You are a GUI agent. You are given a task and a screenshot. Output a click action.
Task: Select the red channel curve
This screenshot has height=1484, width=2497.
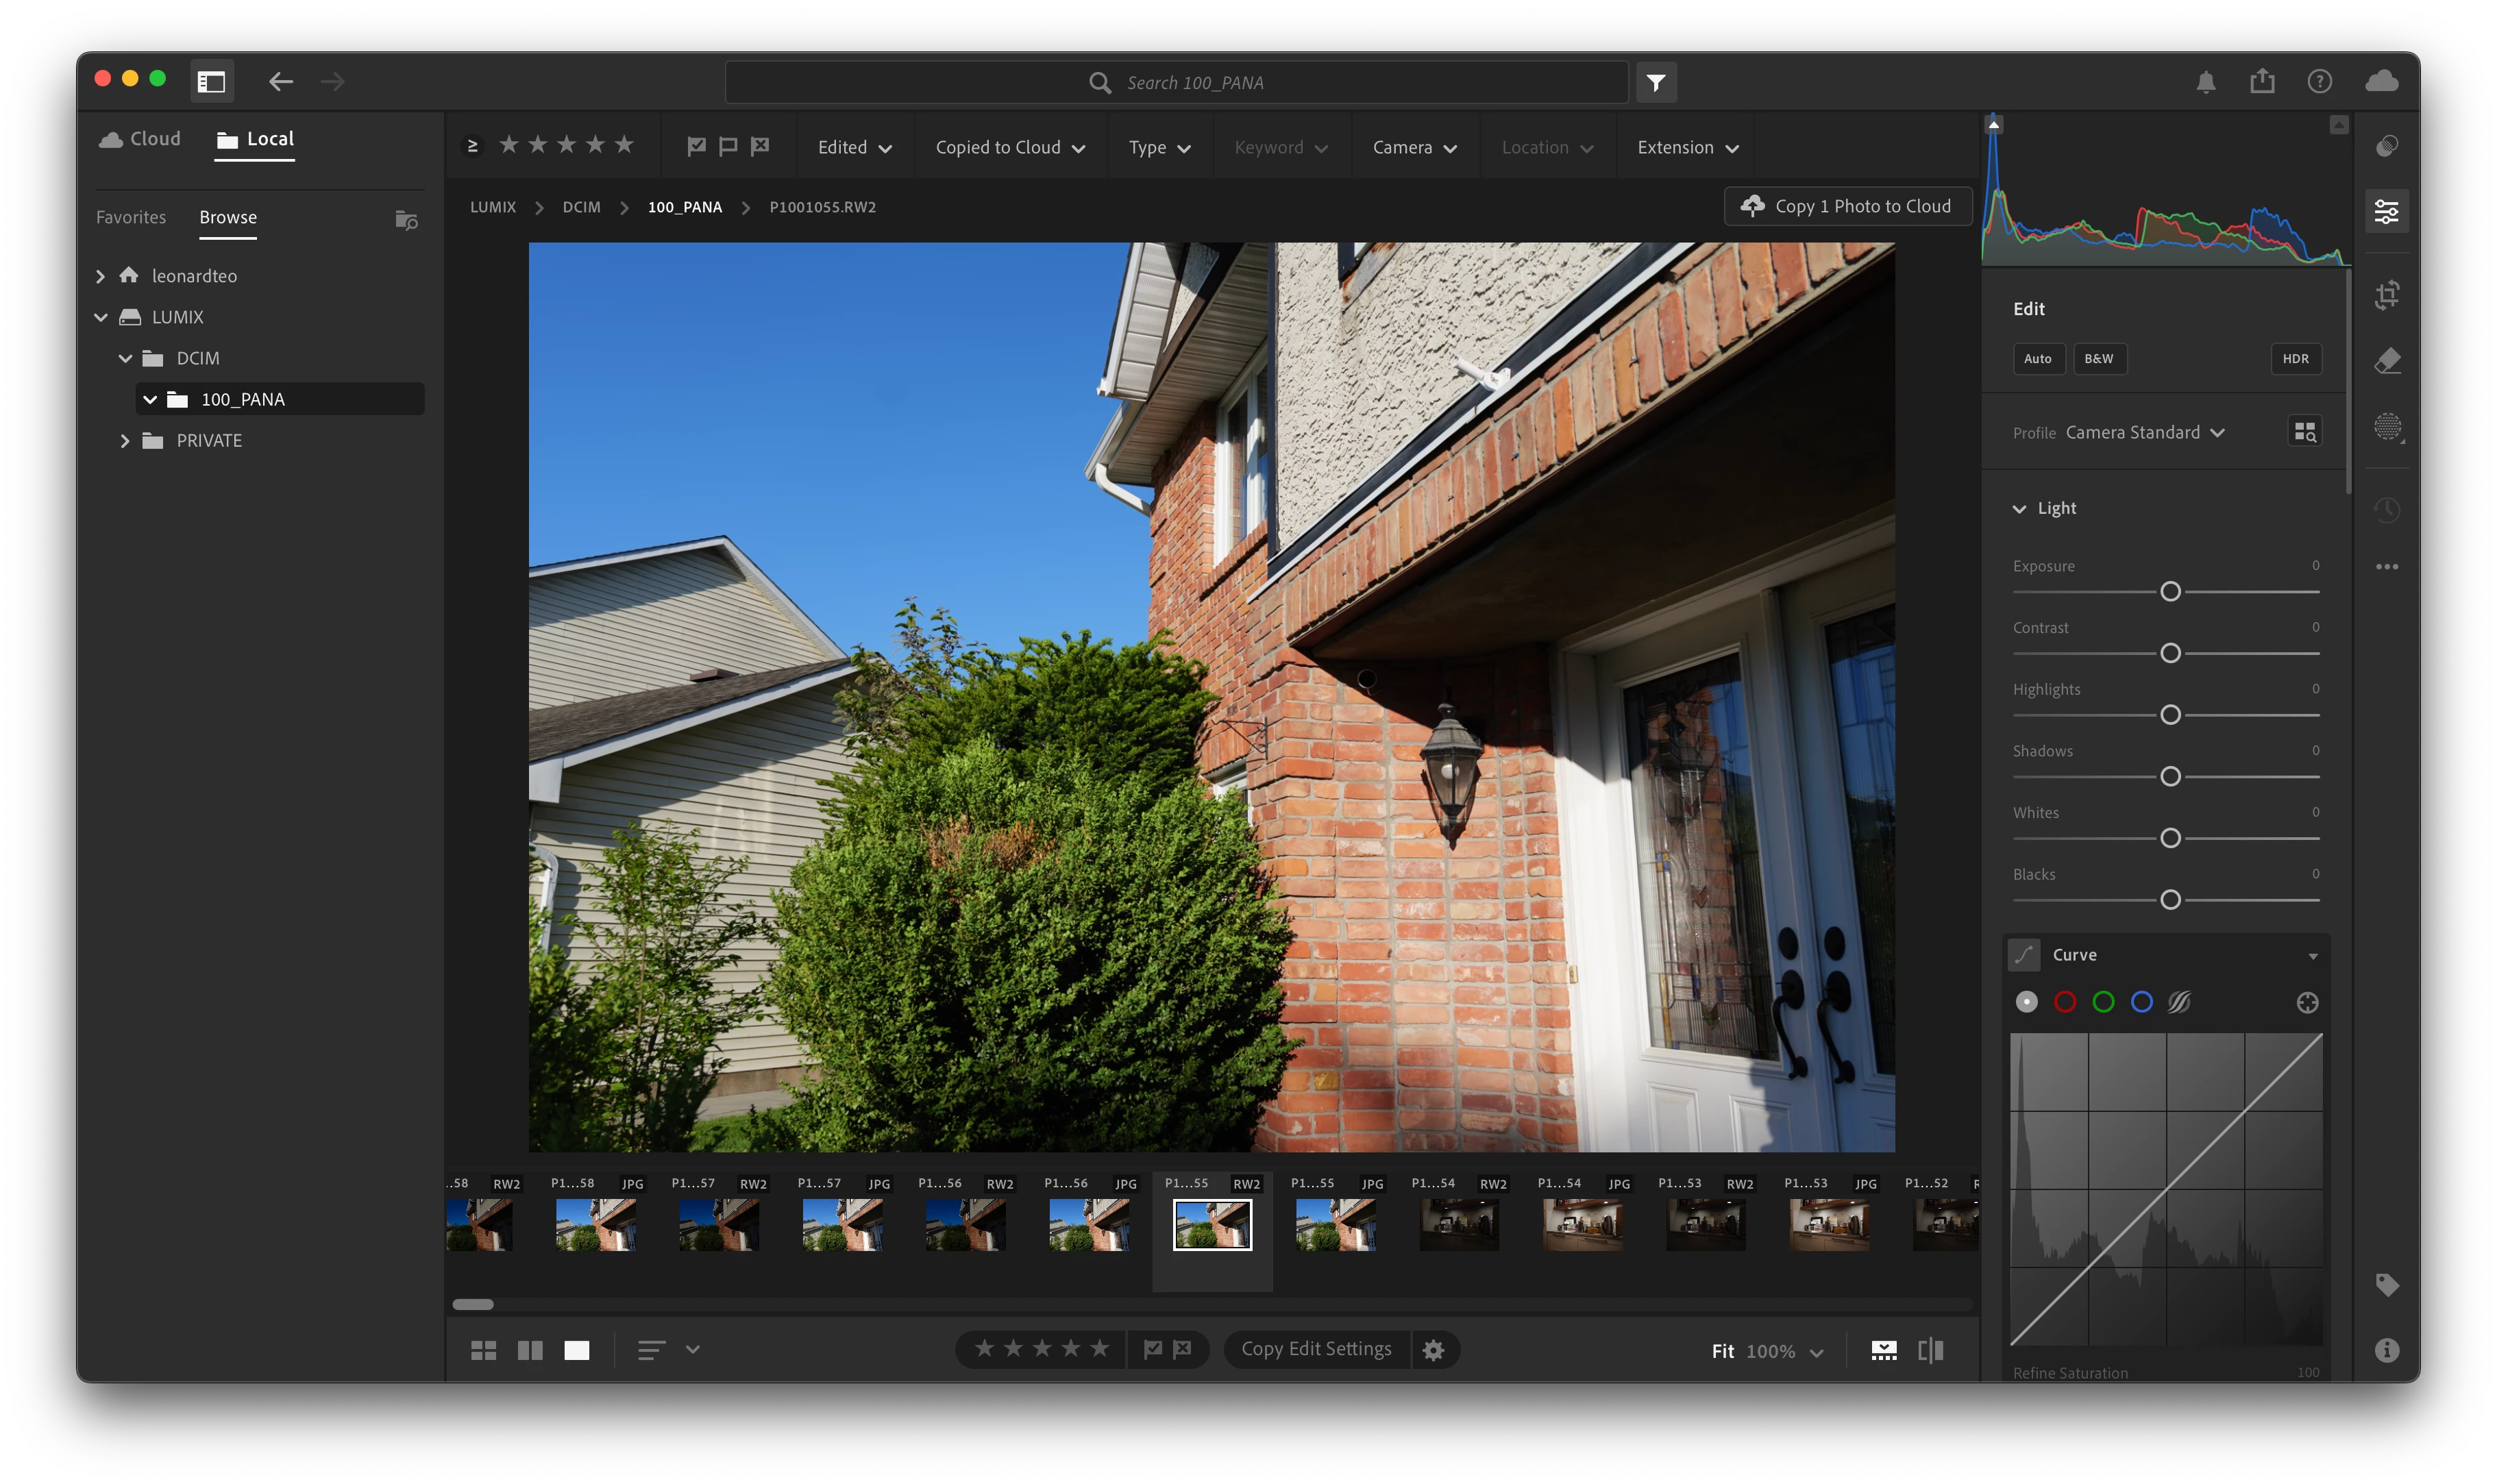[x=2065, y=1002]
